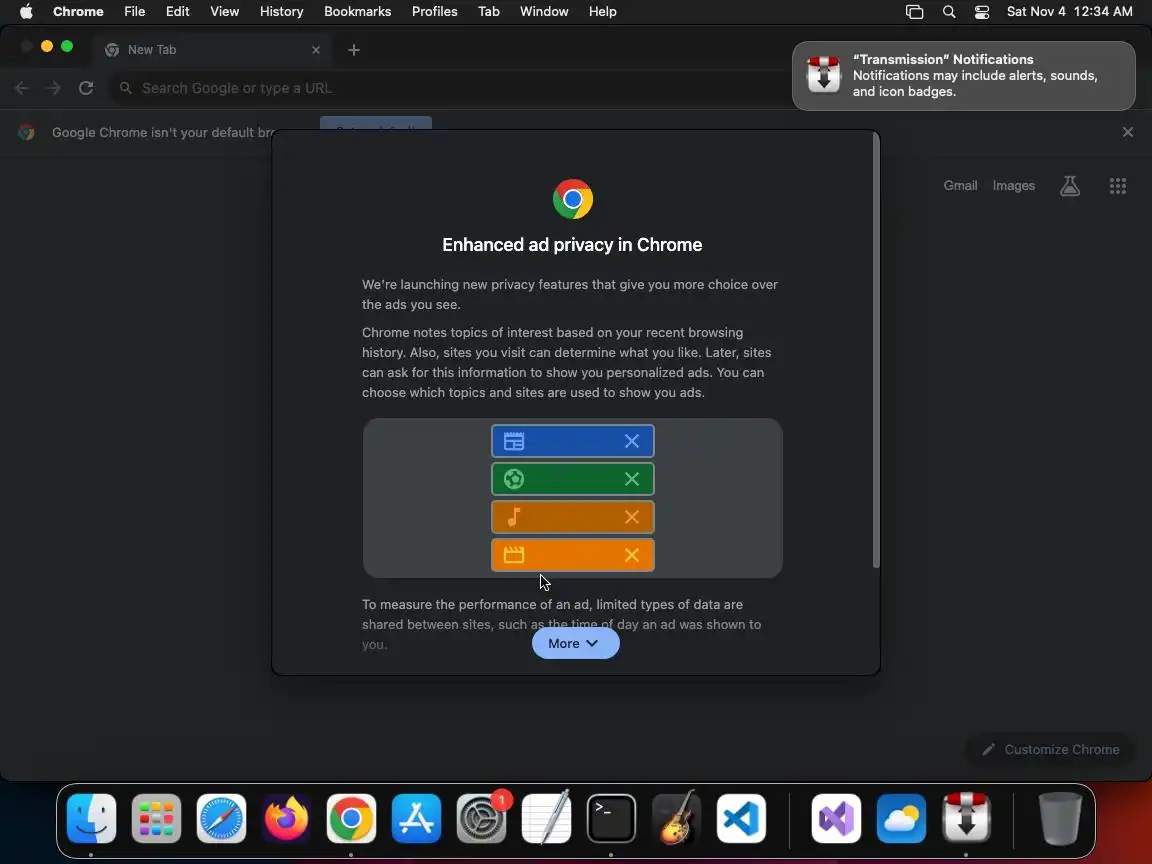Open the Gmail link
The width and height of the screenshot is (1152, 864).
click(x=960, y=186)
